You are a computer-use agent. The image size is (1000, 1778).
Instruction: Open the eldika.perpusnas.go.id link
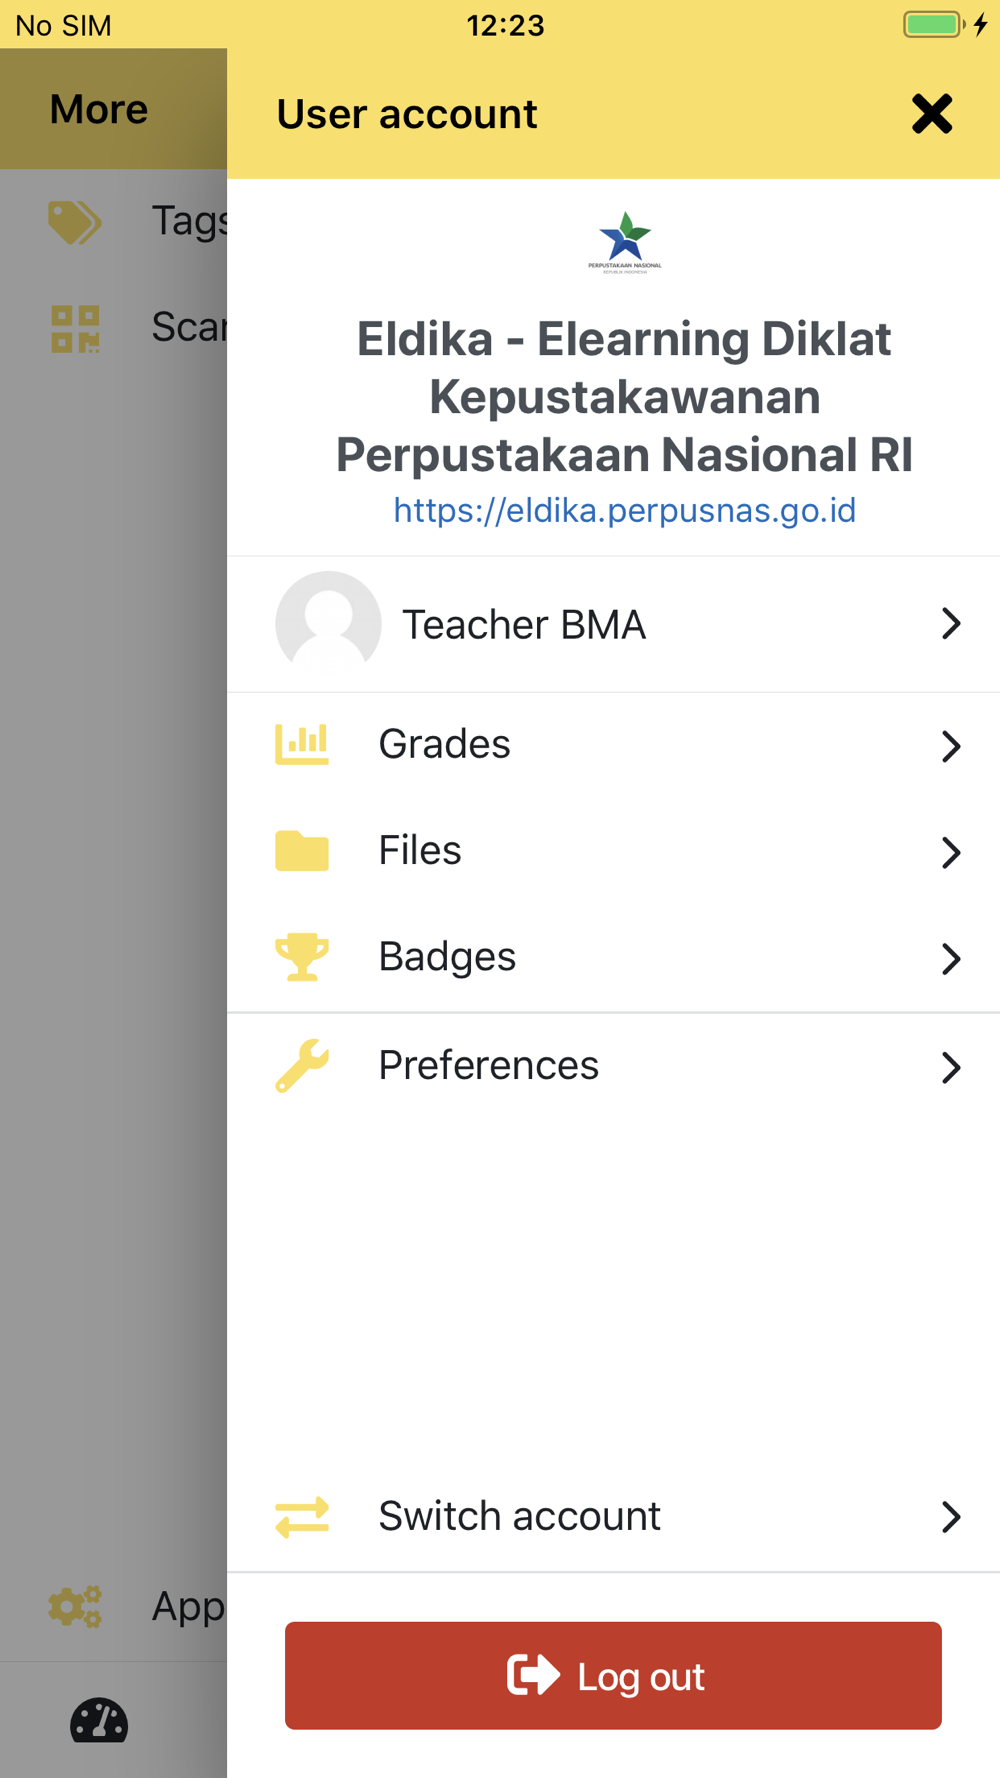pos(624,511)
